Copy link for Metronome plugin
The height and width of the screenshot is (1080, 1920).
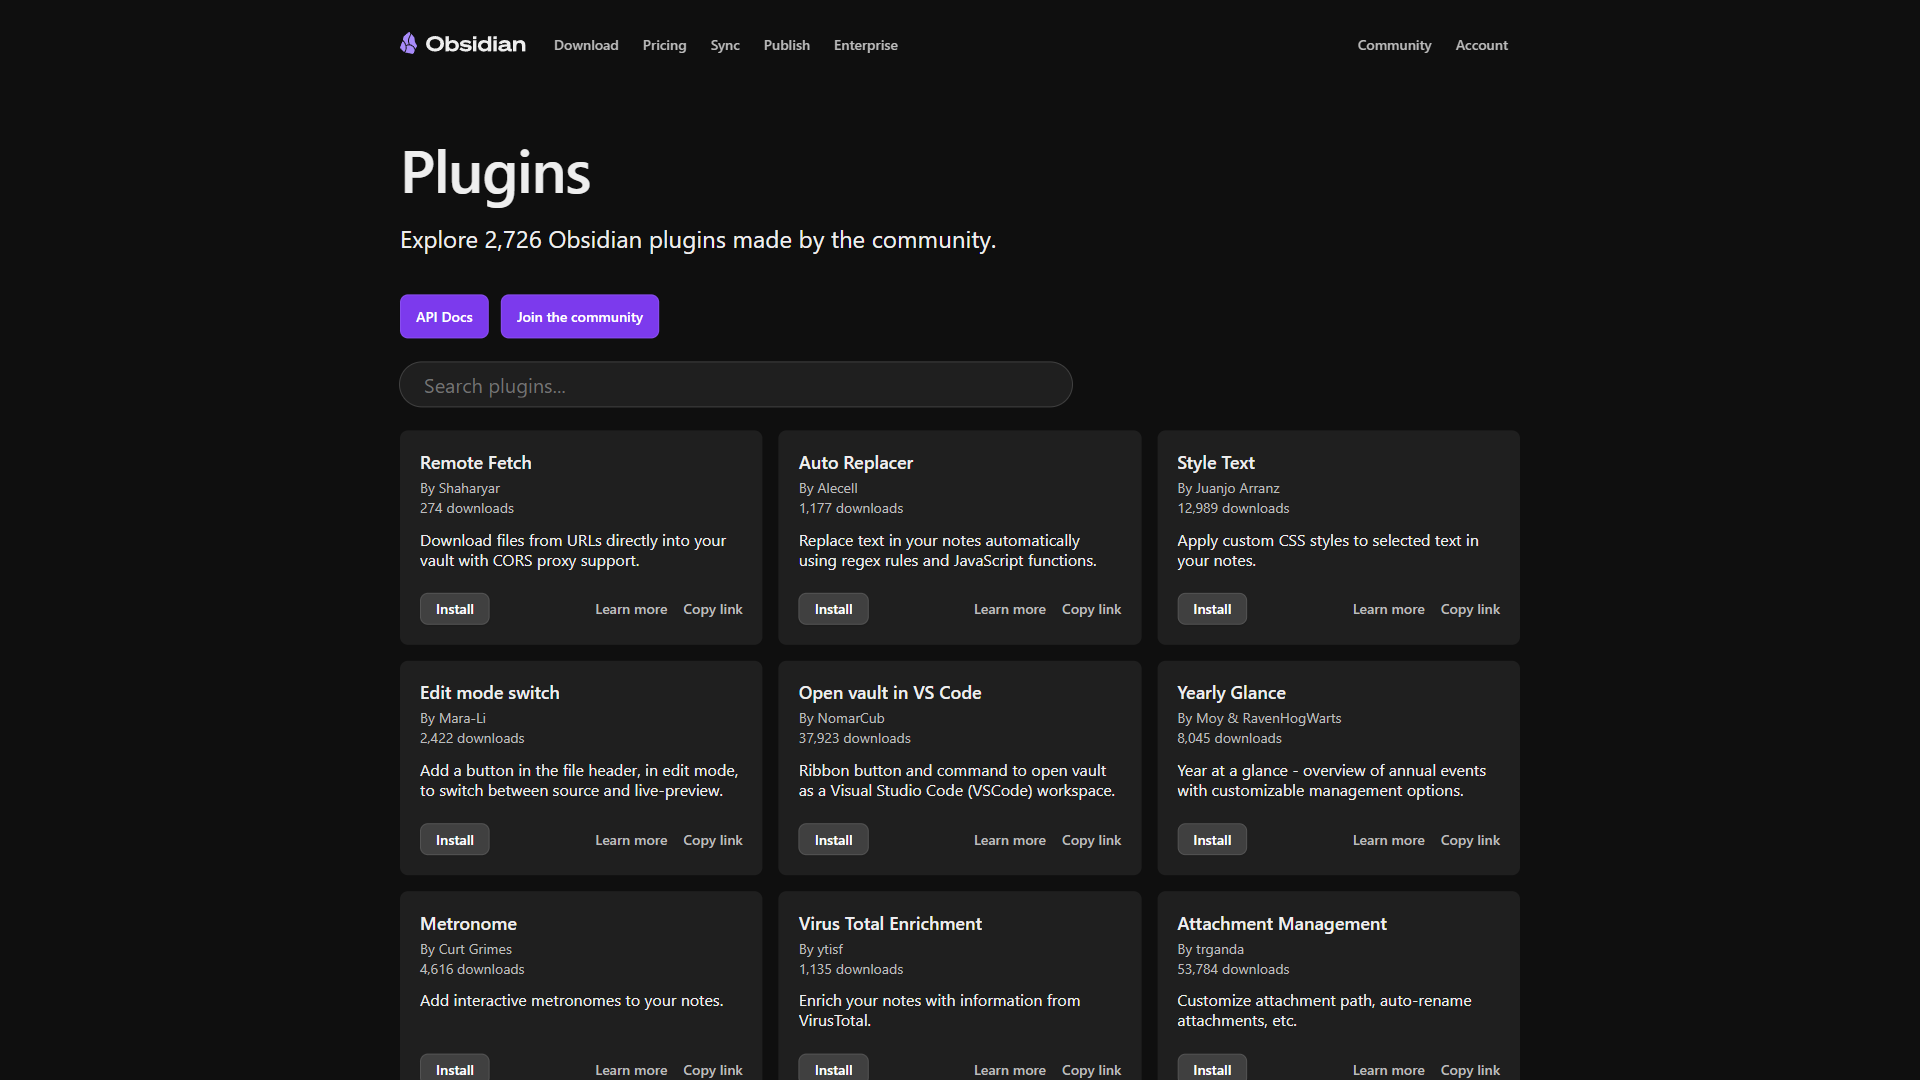[713, 1070]
